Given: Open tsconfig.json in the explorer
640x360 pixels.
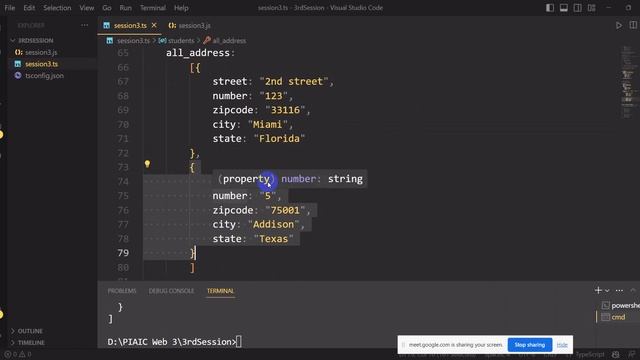Looking at the screenshot, I should tap(44, 76).
